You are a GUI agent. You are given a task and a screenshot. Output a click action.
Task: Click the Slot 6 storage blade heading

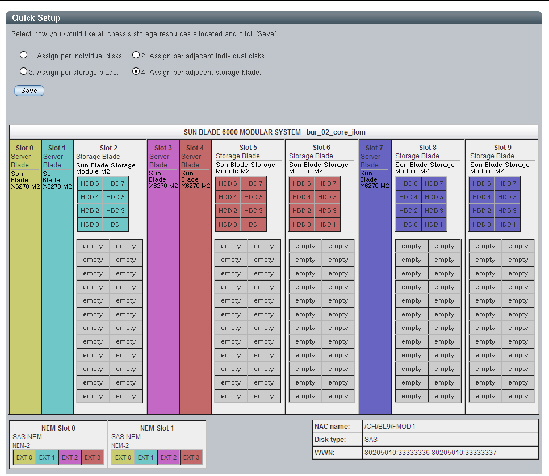click(321, 147)
